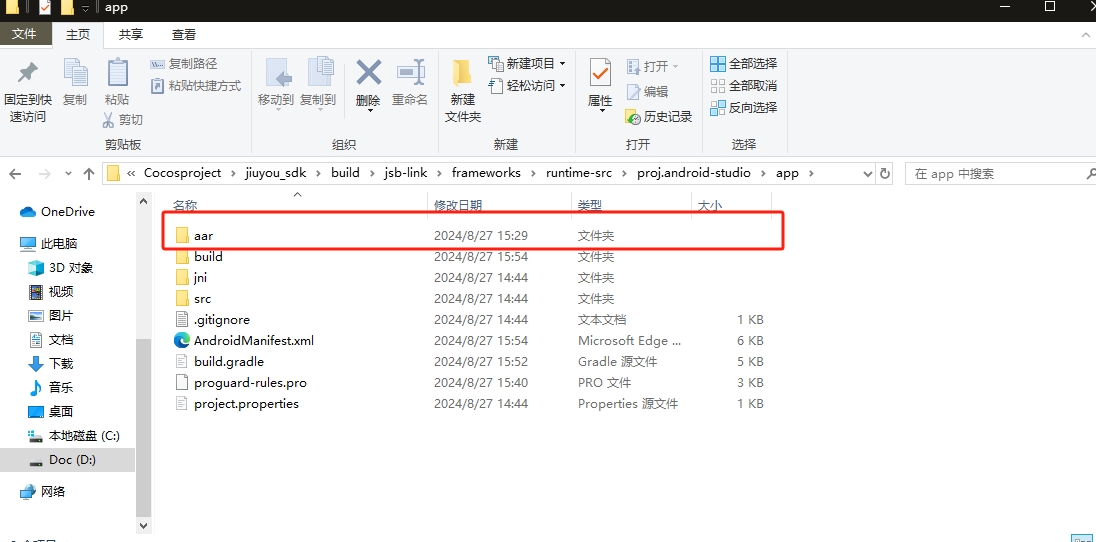The image size is (1096, 542).
Task: Select the build.gradle file
Action: click(229, 362)
